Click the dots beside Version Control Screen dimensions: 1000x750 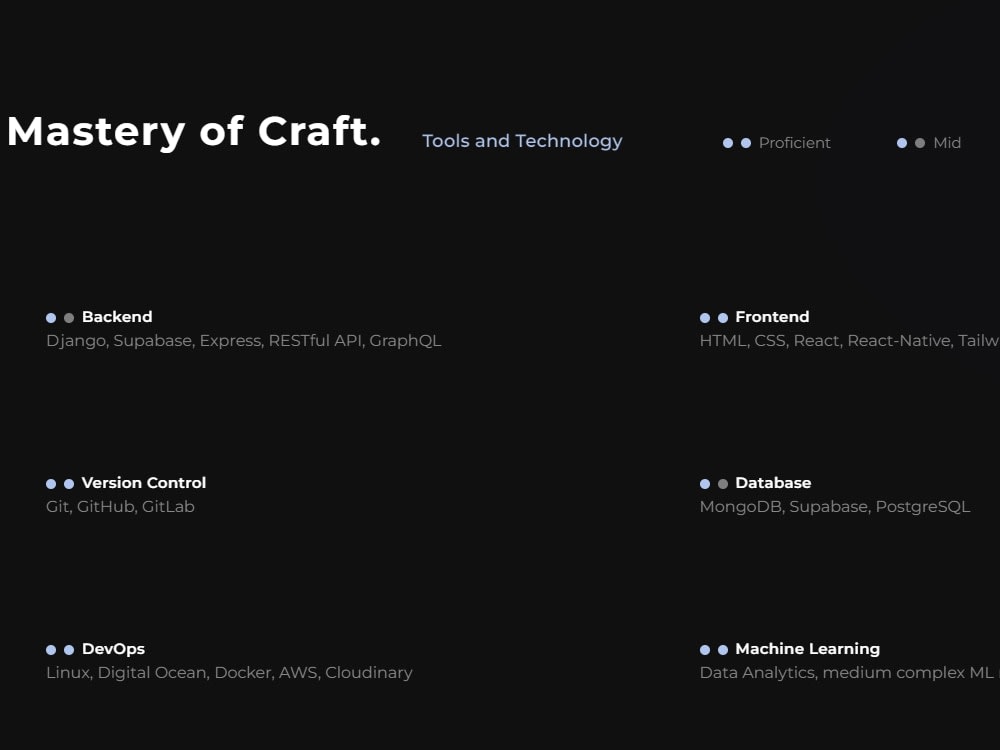[60, 483]
